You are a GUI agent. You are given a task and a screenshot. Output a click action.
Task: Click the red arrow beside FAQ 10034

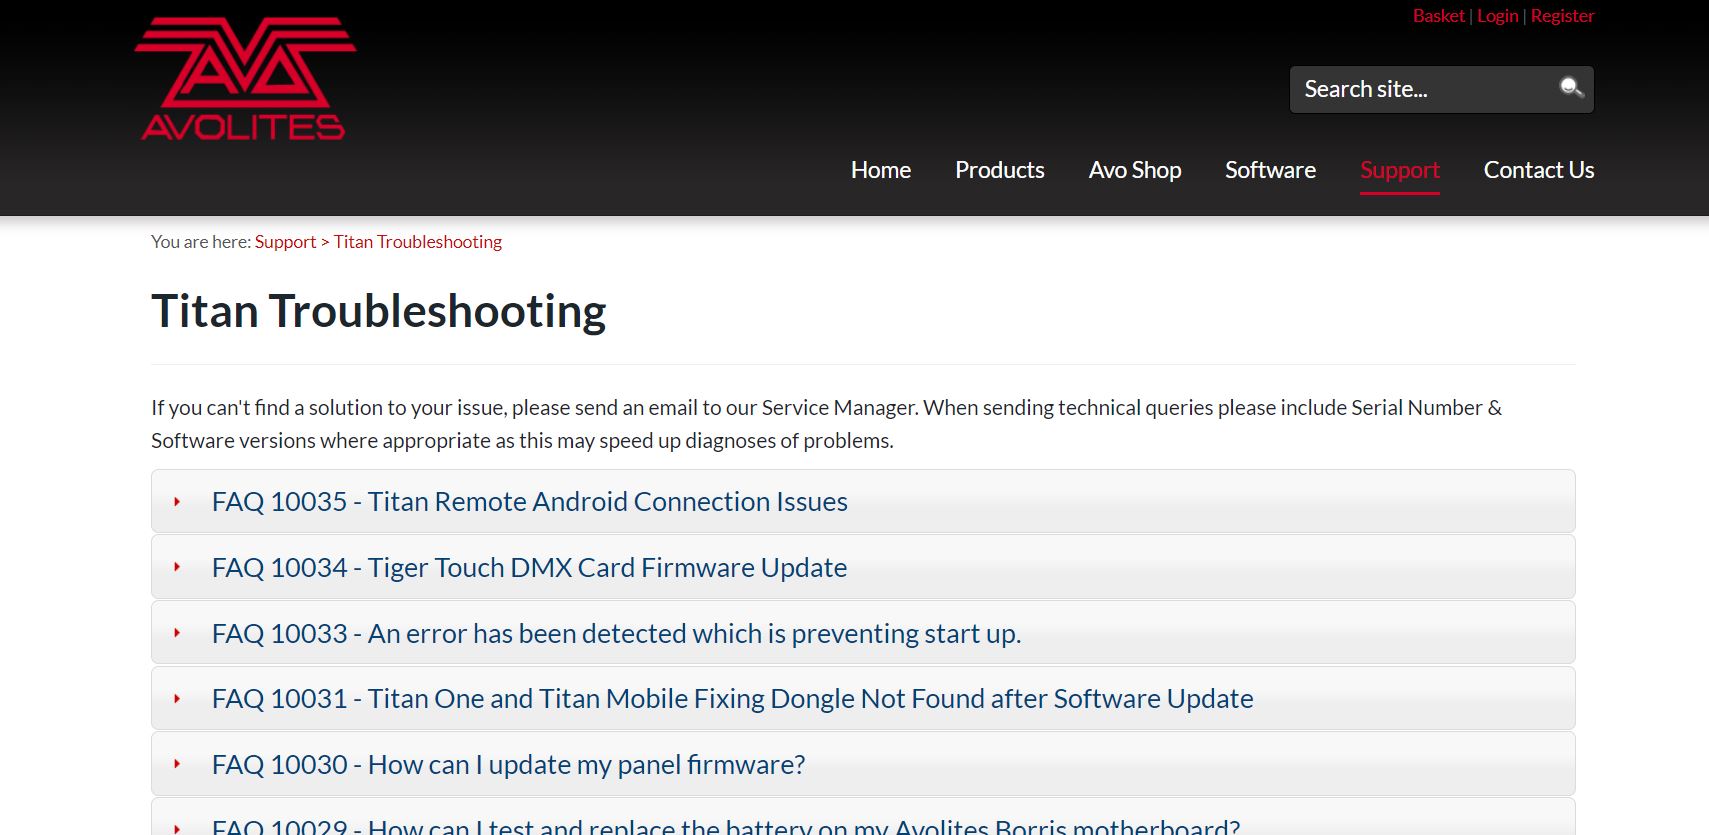tap(177, 567)
